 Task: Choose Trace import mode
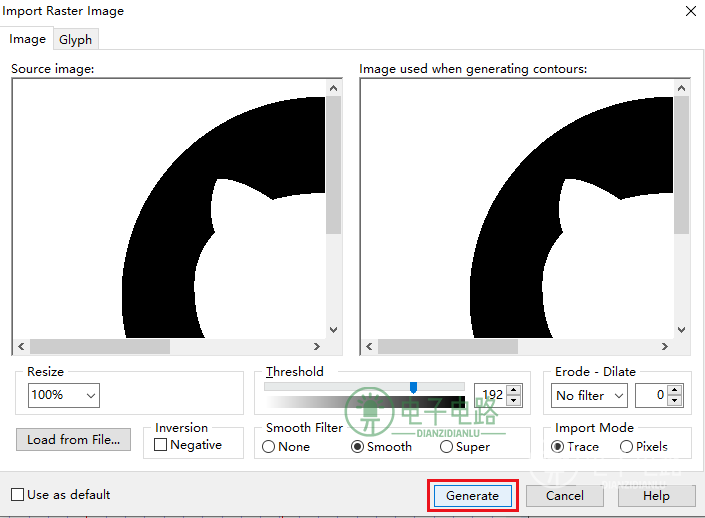tap(557, 447)
